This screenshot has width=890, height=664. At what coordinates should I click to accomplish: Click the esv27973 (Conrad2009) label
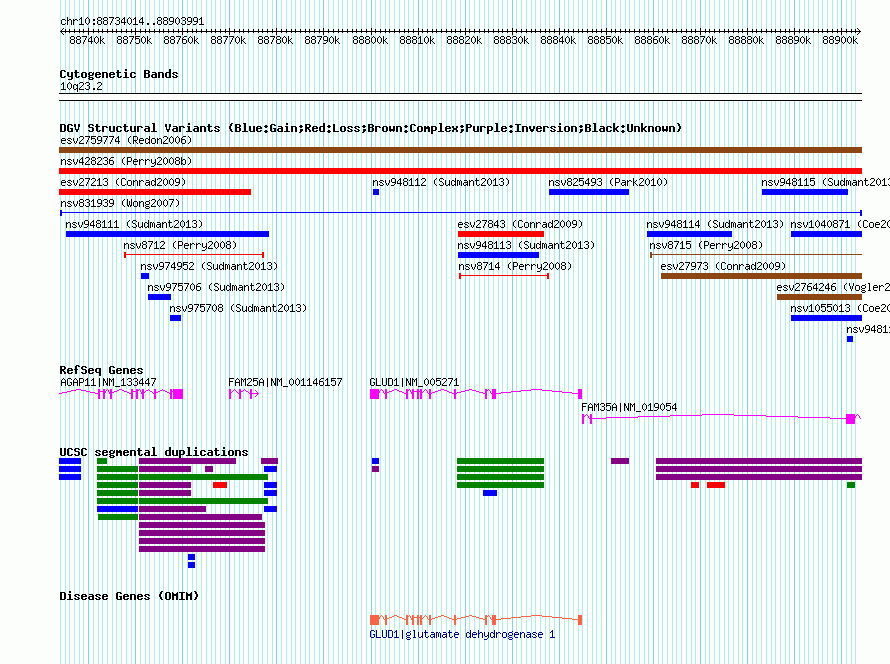[723, 266]
